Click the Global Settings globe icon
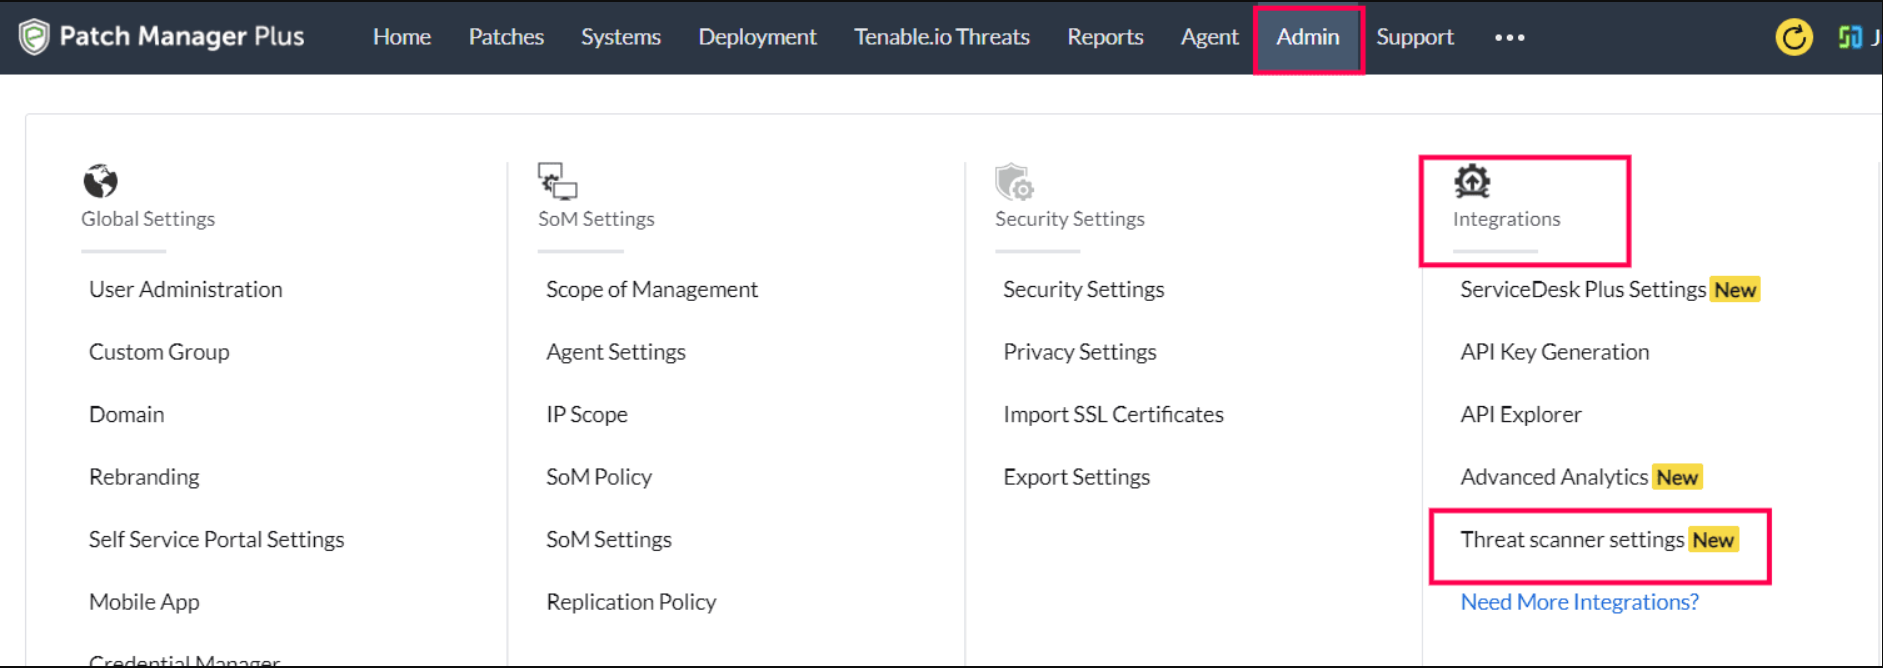Viewport: 1883px width, 668px height. pyautogui.click(x=100, y=181)
